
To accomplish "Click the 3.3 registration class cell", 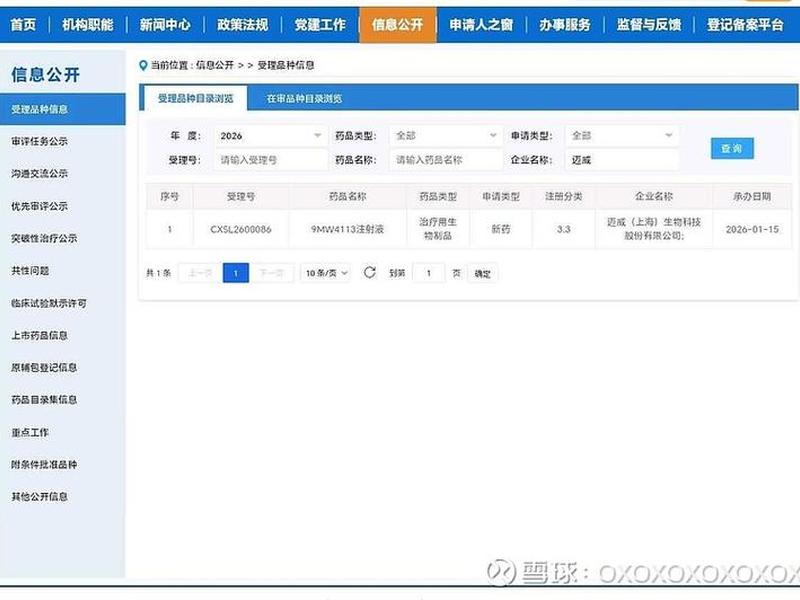I will pyautogui.click(x=564, y=230).
